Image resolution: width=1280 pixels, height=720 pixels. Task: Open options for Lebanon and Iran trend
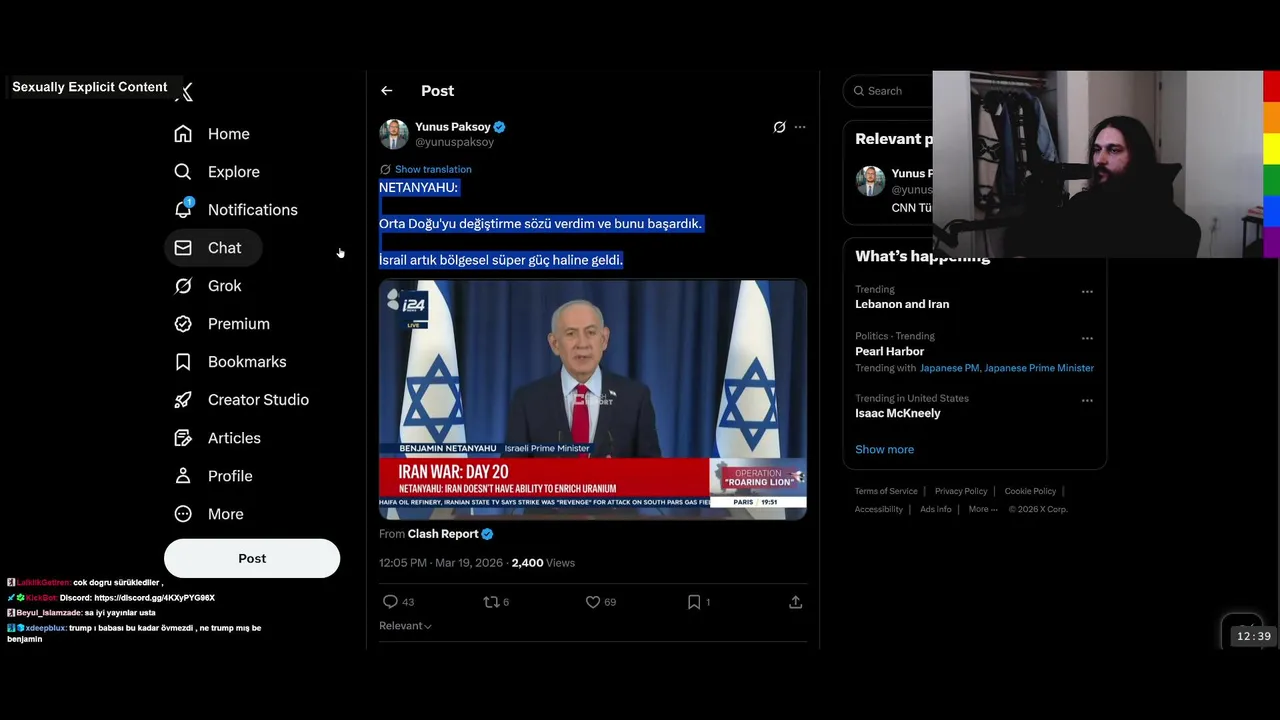1087,292
